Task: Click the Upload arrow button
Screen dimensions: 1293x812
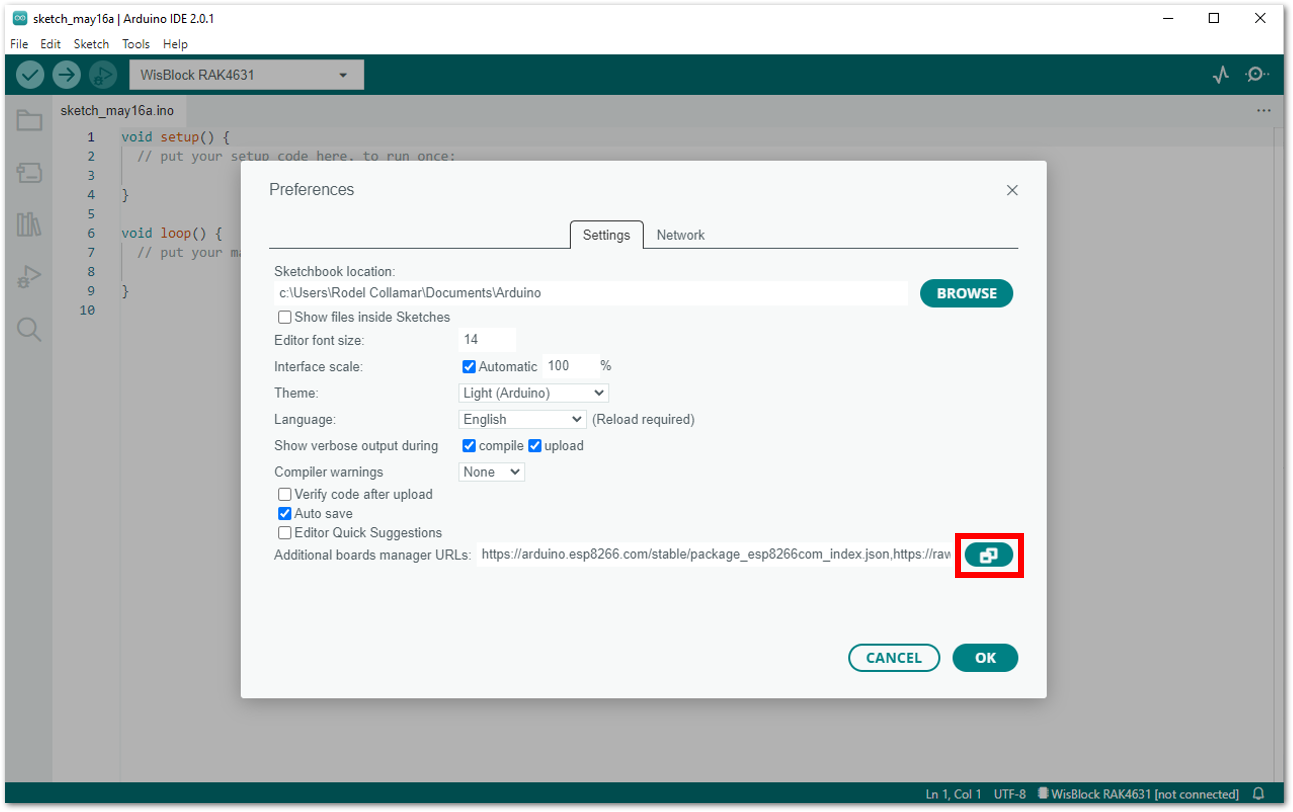Action: tap(67, 75)
